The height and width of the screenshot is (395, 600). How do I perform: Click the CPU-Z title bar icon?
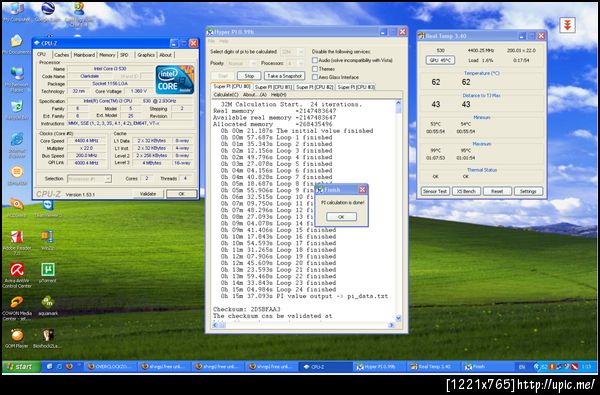tap(37, 43)
